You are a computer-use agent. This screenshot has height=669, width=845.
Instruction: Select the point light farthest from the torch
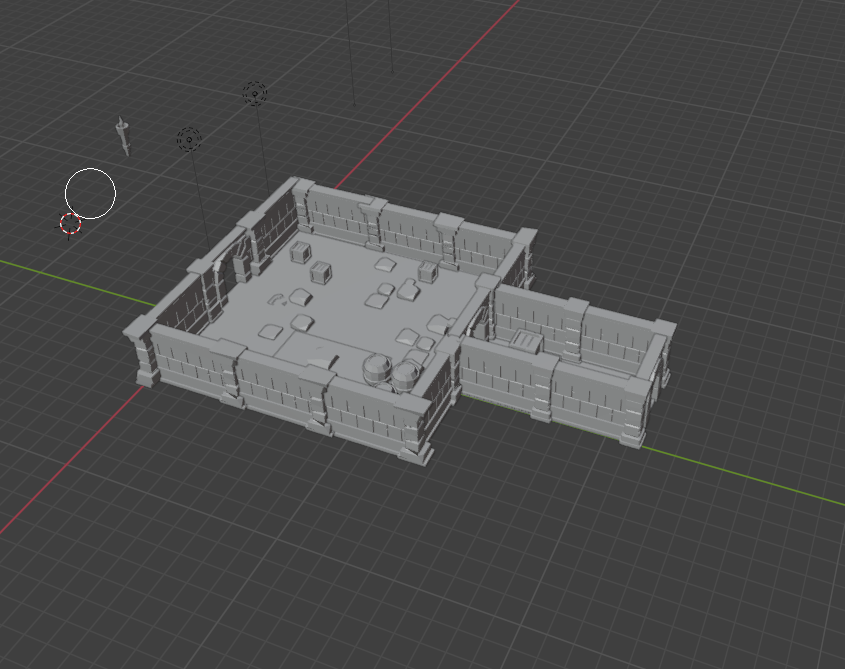click(x=254, y=93)
